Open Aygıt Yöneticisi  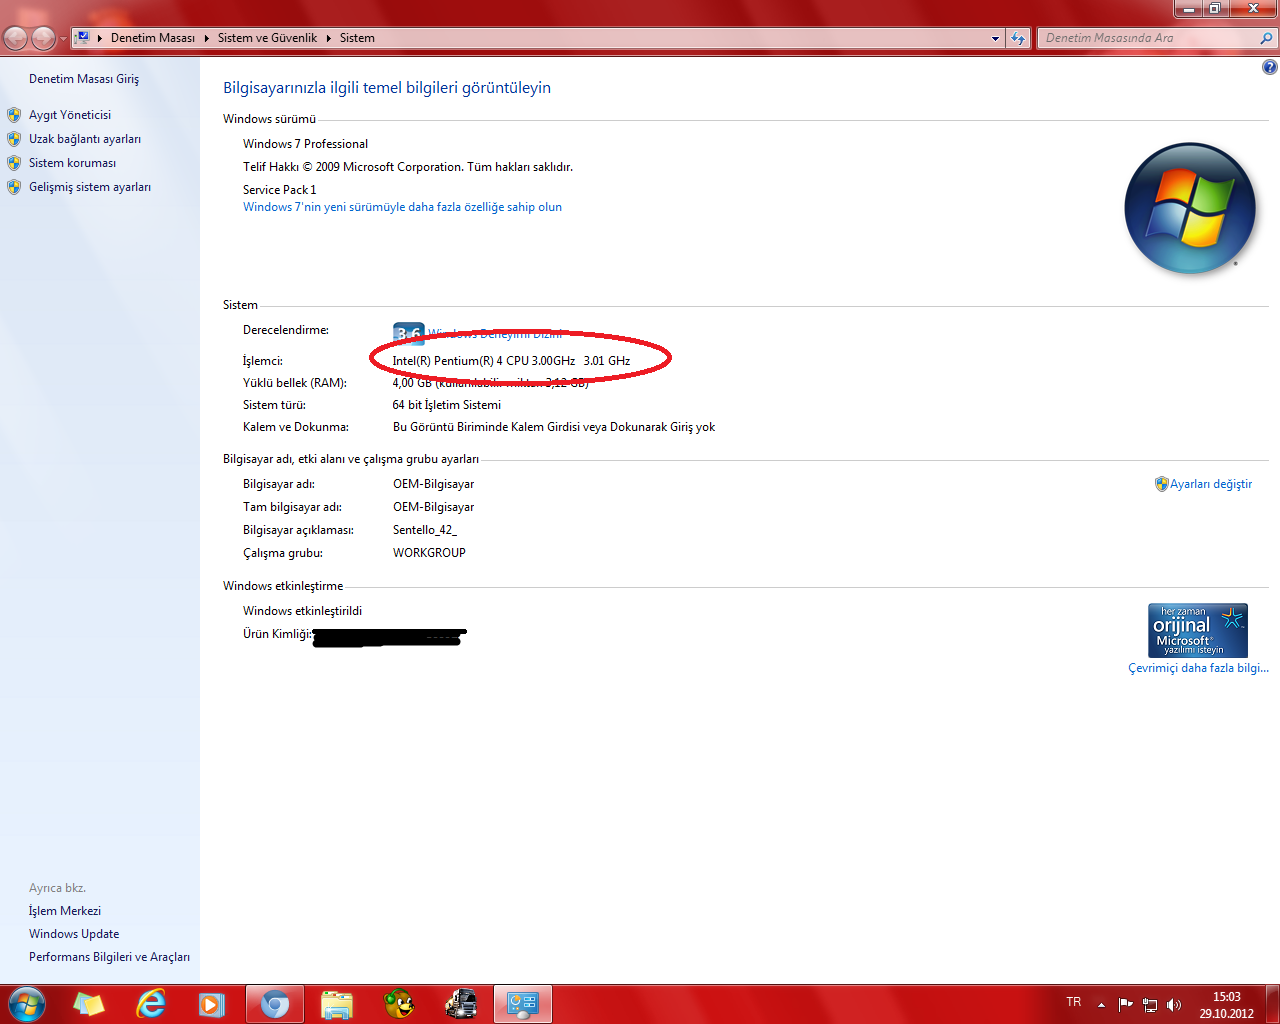click(70, 115)
